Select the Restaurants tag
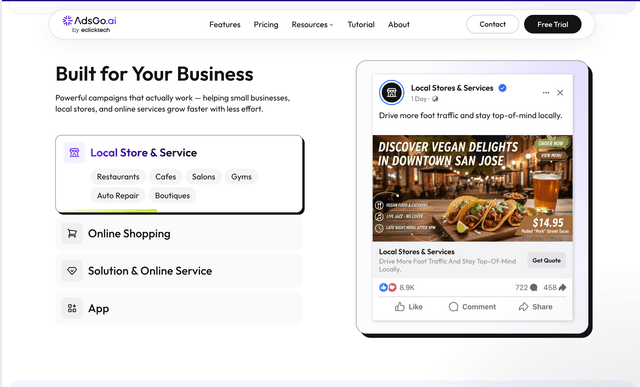This screenshot has height=387, width=640. (x=118, y=177)
